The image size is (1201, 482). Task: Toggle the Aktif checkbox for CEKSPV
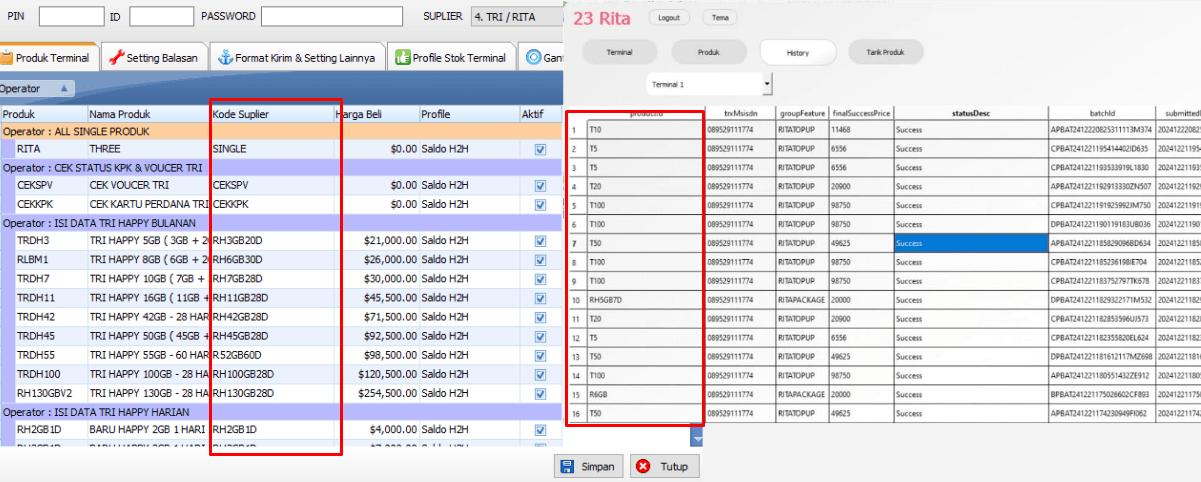pos(540,186)
